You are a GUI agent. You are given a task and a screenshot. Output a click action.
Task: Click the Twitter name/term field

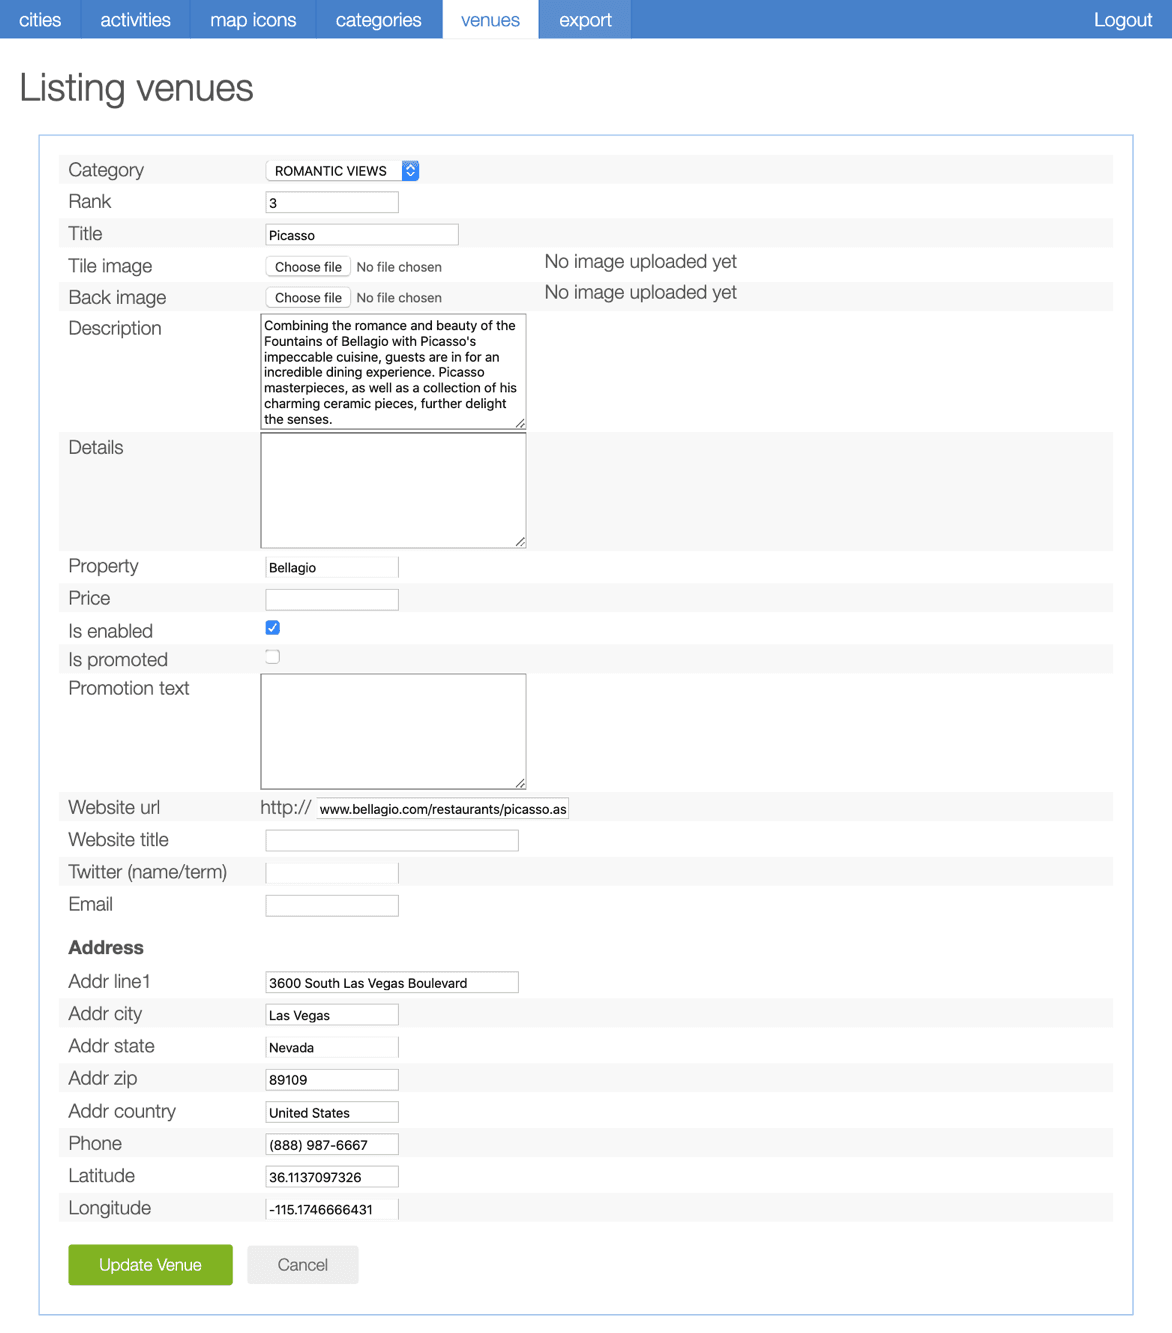pyautogui.click(x=332, y=873)
